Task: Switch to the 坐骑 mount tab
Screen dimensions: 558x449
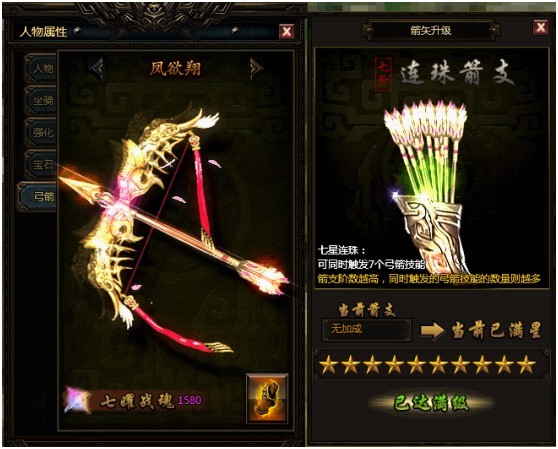Action: [41, 101]
